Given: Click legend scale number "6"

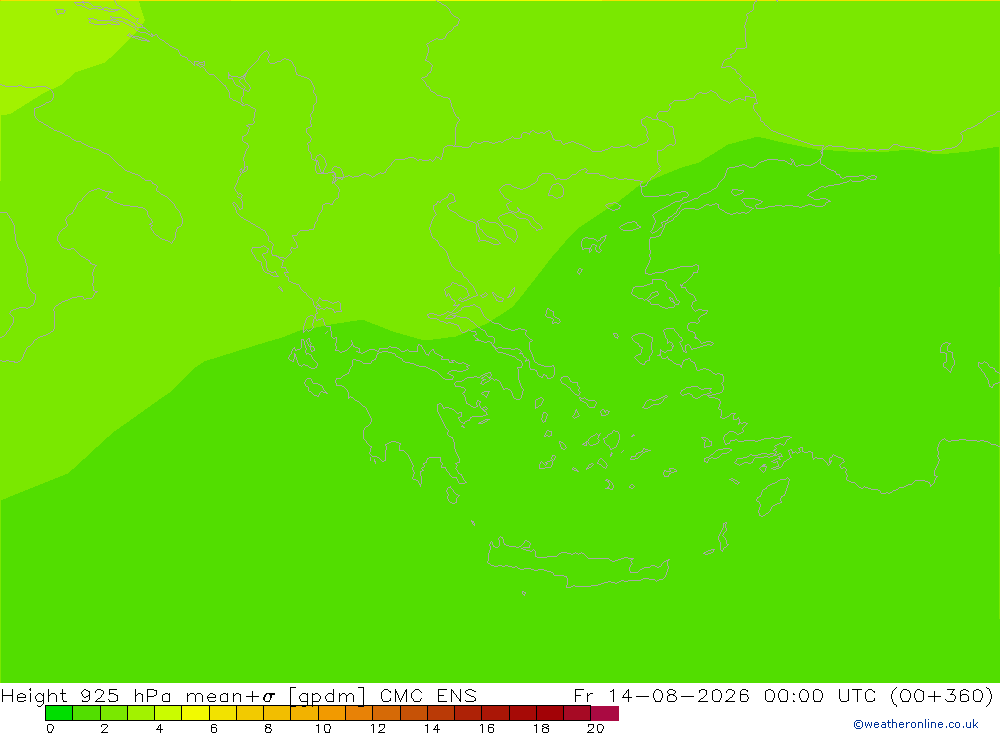Looking at the screenshot, I should pyautogui.click(x=214, y=728).
